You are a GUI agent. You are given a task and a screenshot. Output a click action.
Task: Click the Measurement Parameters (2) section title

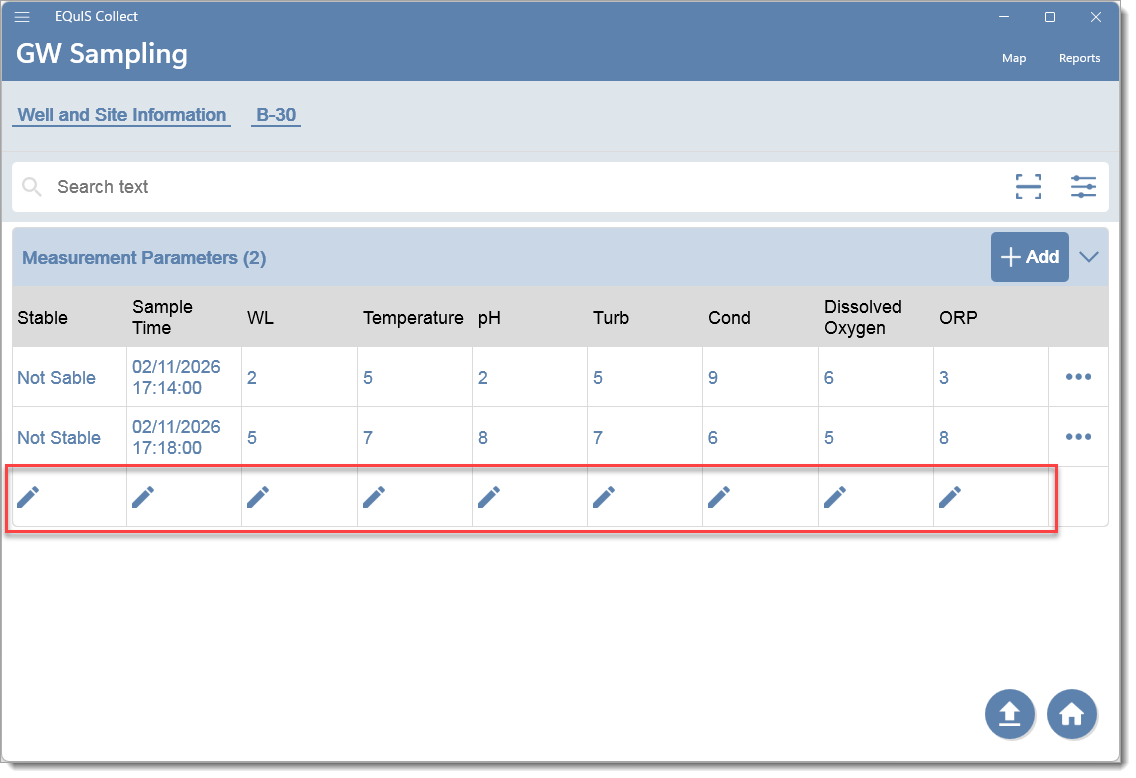click(144, 258)
